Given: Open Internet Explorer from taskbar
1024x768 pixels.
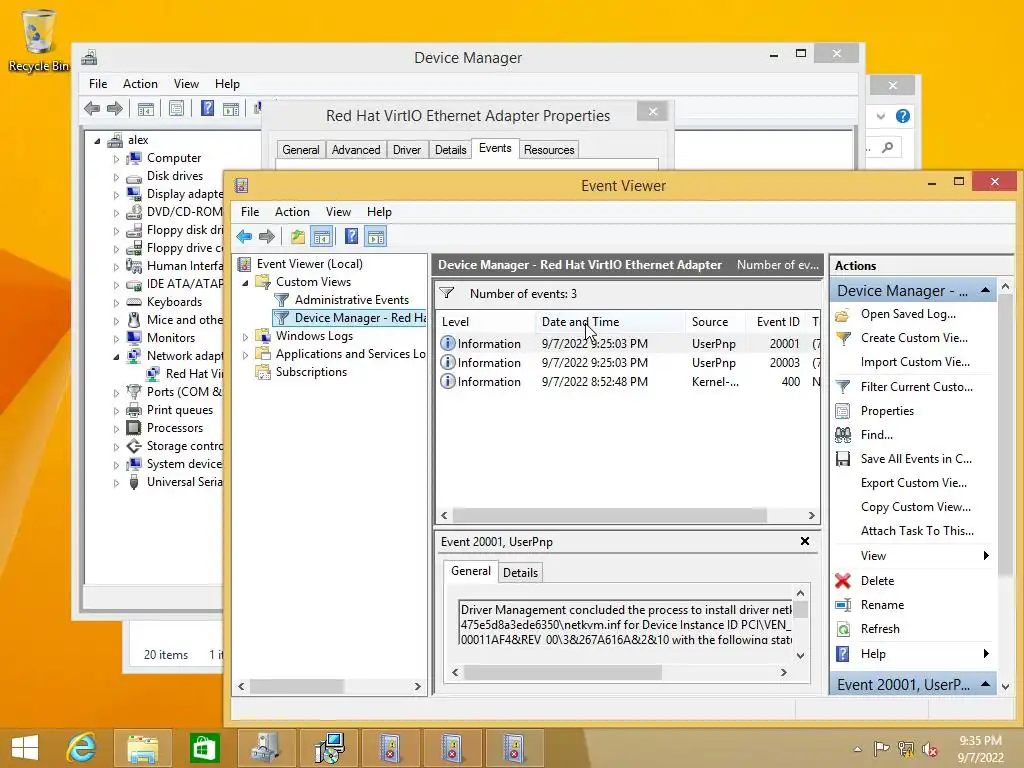Looking at the screenshot, I should tap(82, 748).
